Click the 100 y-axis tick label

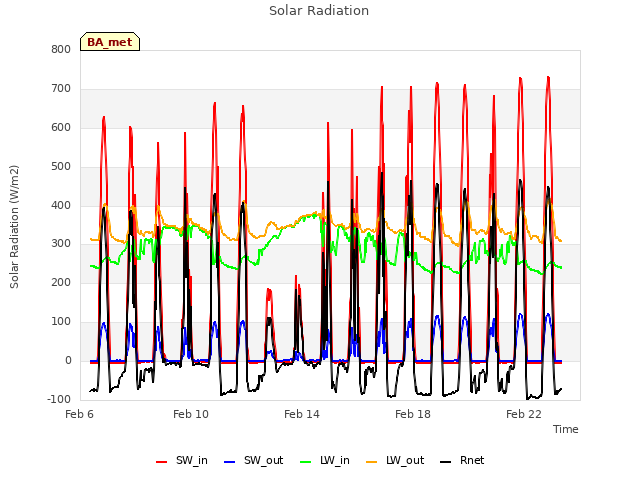coord(61,322)
